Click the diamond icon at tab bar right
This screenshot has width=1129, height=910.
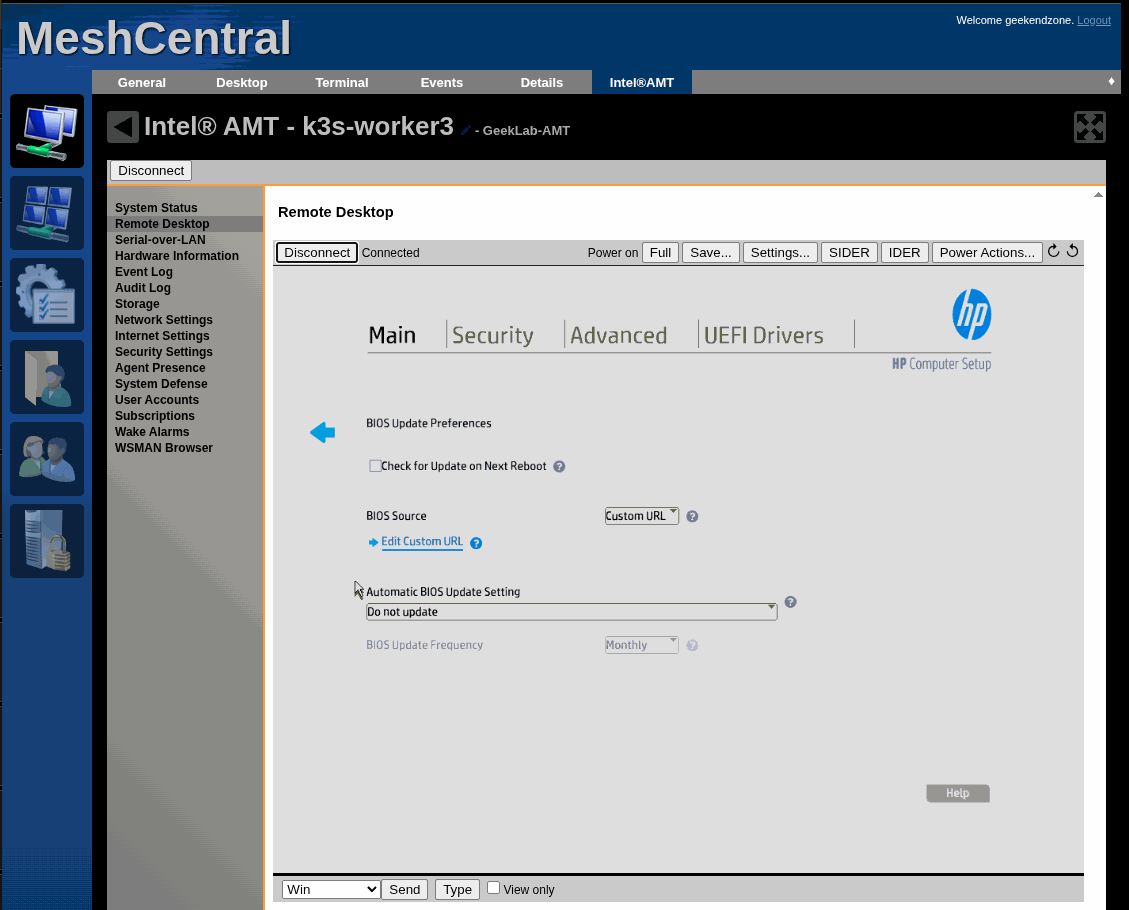point(1111,81)
